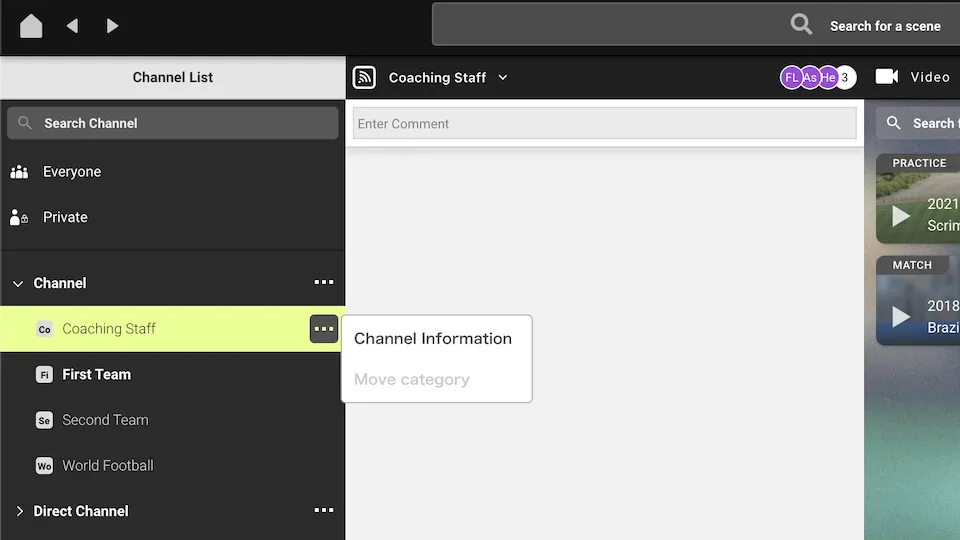Screen dimensions: 960x540
Task: Click the Private lock person icon
Action: [x=19, y=217]
